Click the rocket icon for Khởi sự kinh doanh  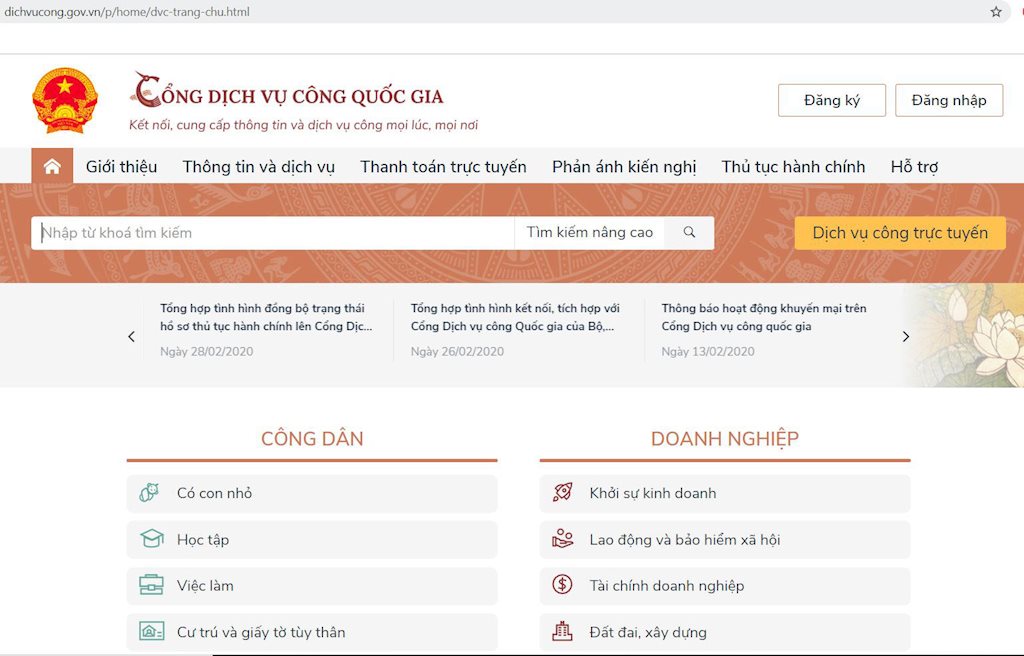(562, 493)
